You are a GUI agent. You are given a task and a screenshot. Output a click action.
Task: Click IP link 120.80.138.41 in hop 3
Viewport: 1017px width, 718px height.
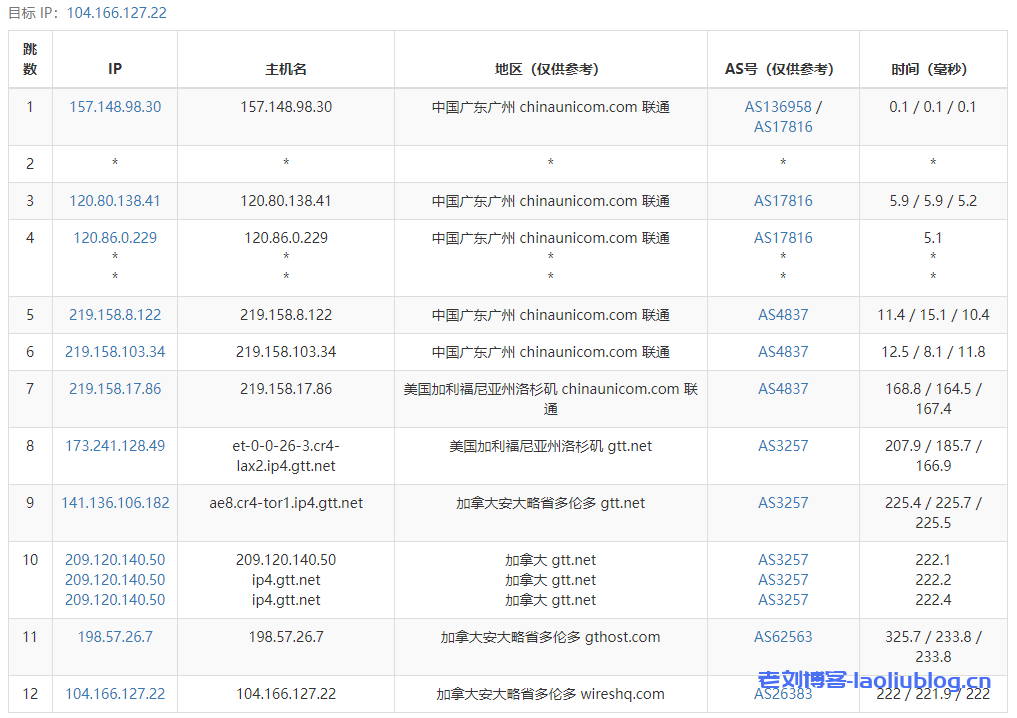click(115, 200)
